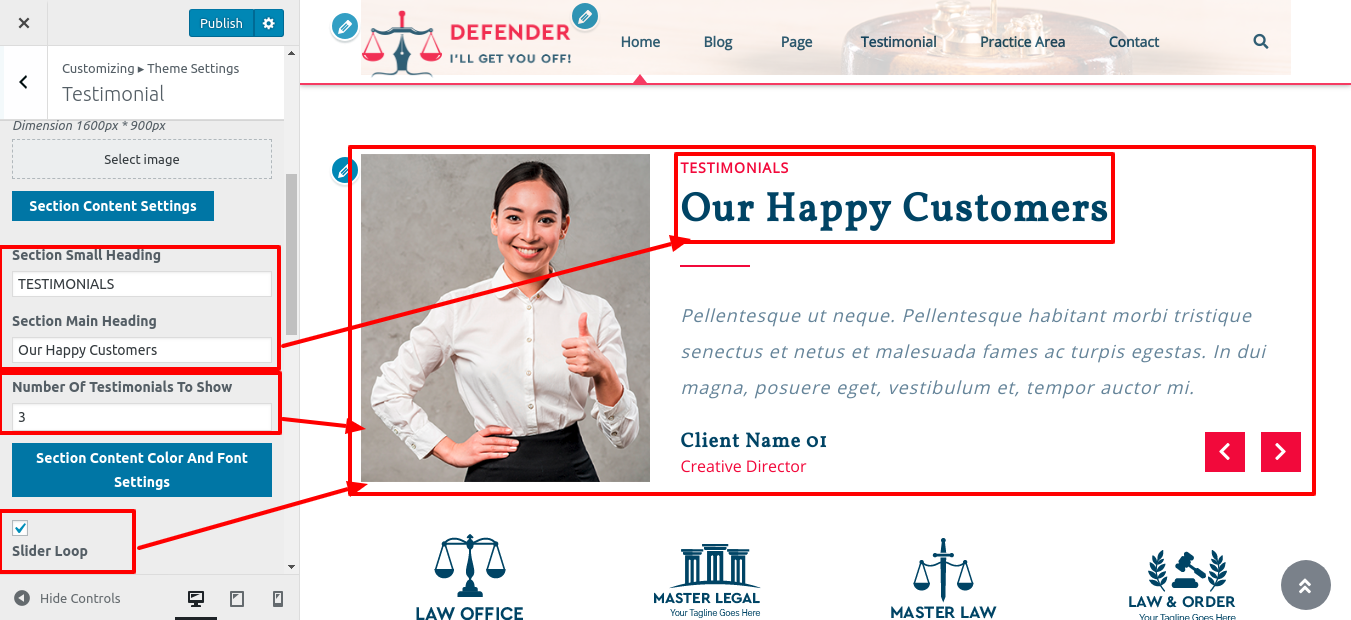Image resolution: width=1351 pixels, height=620 pixels.
Task: Expand Section Content Settings
Action: point(113,206)
